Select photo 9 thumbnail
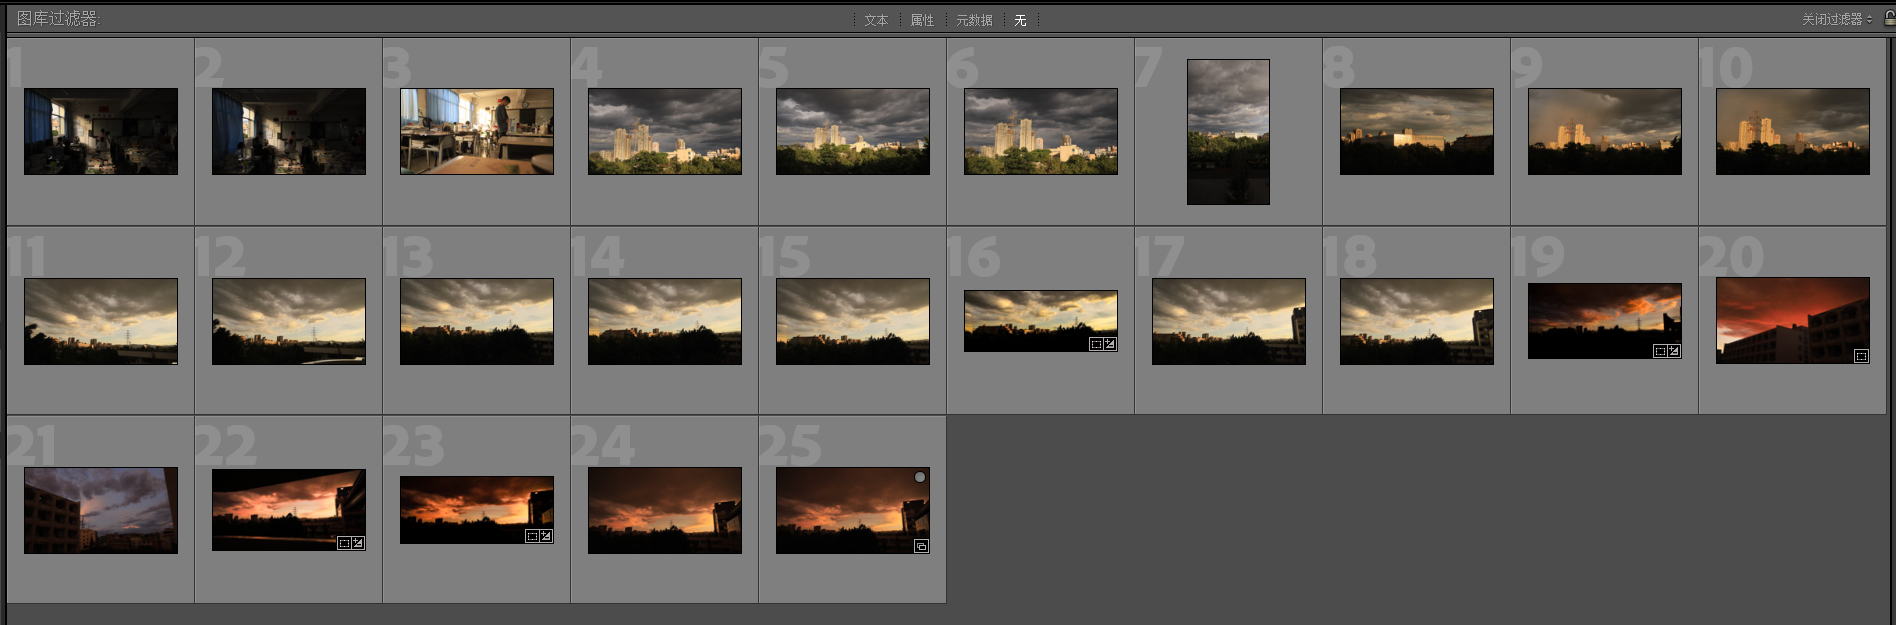This screenshot has width=1896, height=625. coord(1605,131)
